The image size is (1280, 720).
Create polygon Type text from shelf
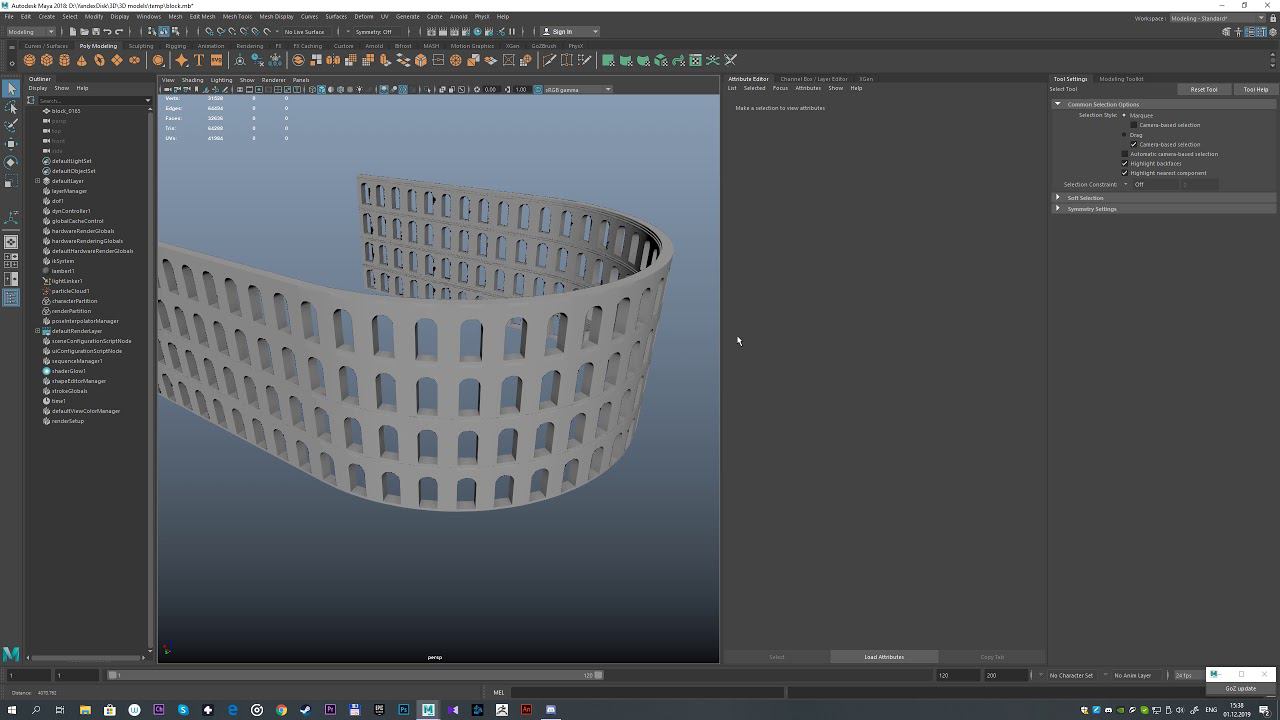(199, 60)
